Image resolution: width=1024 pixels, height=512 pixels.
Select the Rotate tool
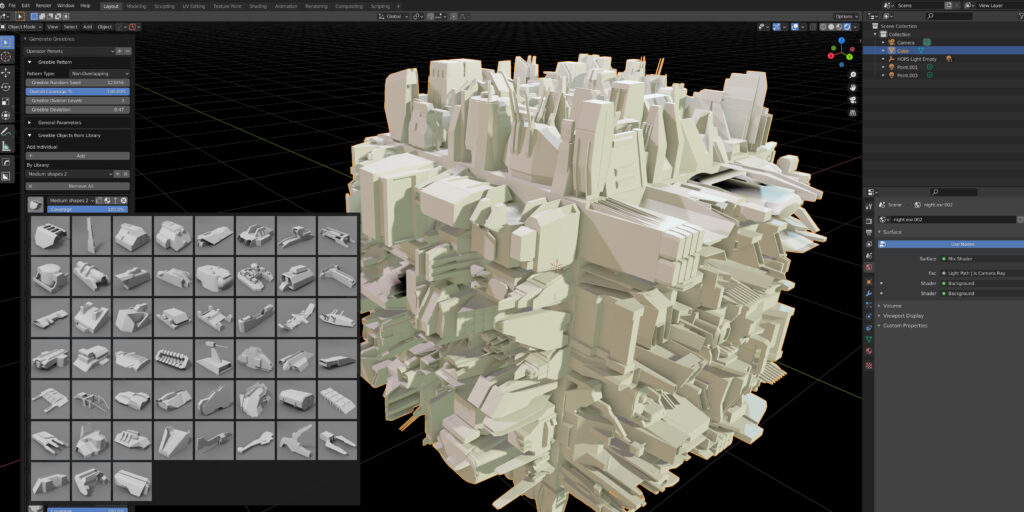[7, 87]
